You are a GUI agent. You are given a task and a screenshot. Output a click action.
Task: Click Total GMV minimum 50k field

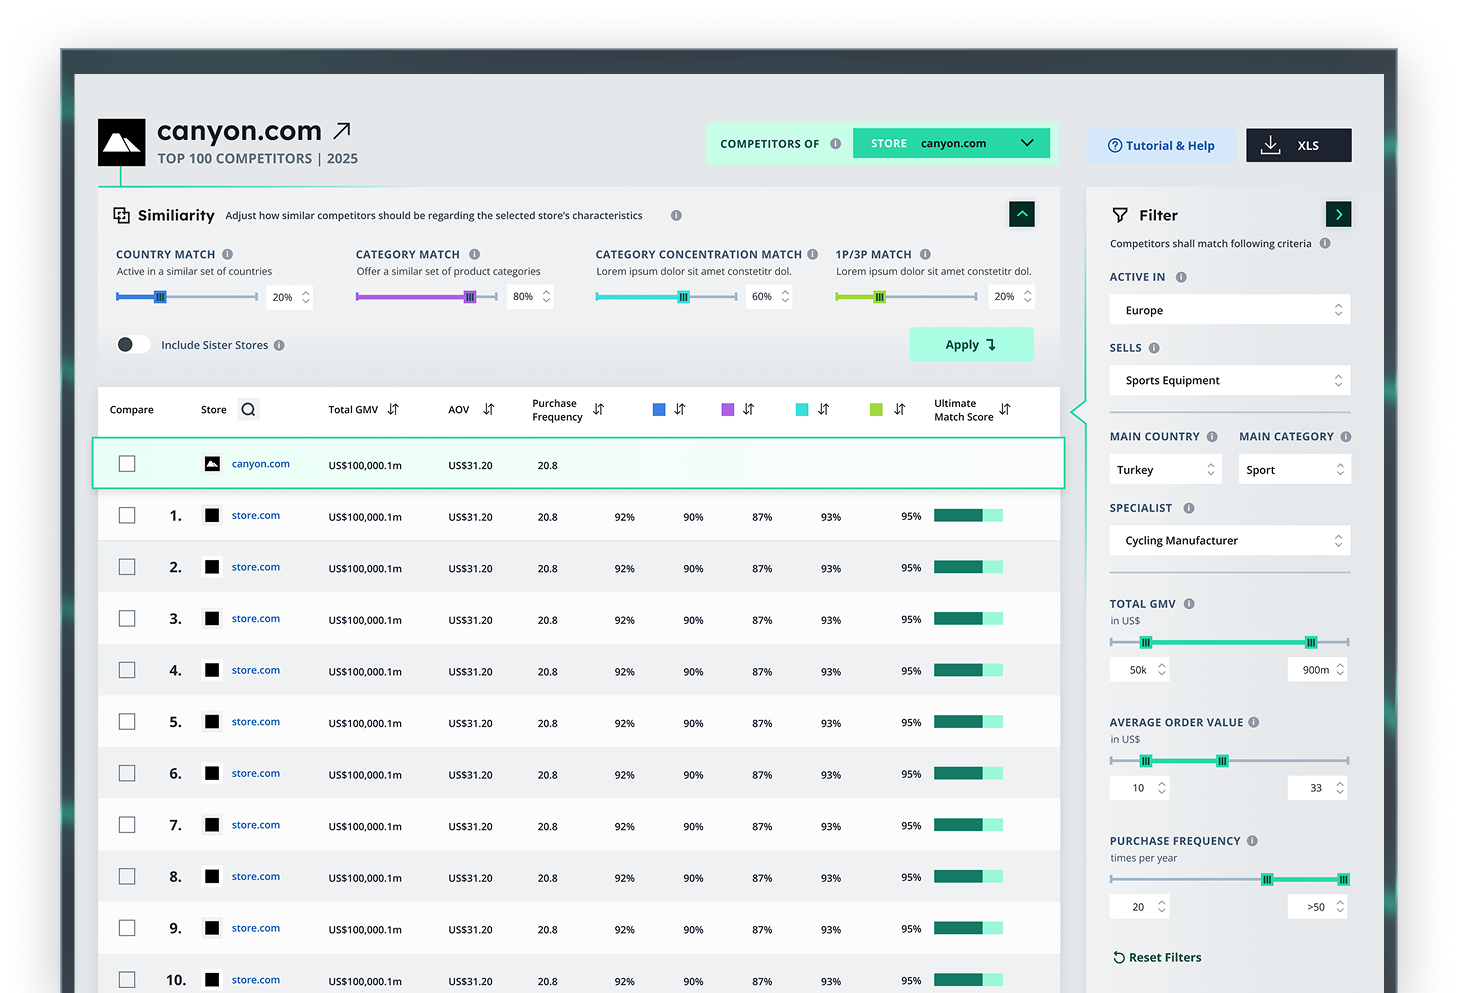tap(1140, 670)
